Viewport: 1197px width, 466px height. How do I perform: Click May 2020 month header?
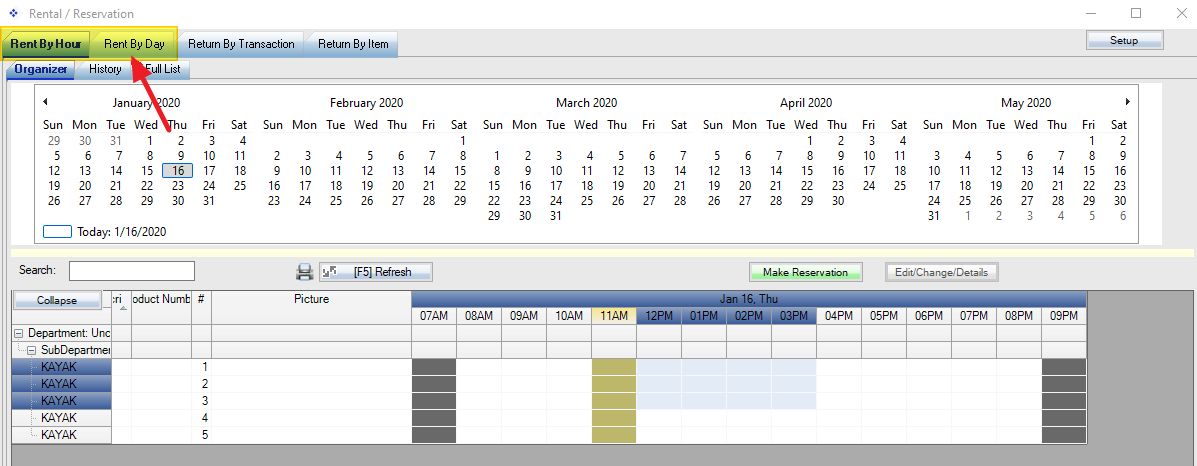pos(1026,102)
